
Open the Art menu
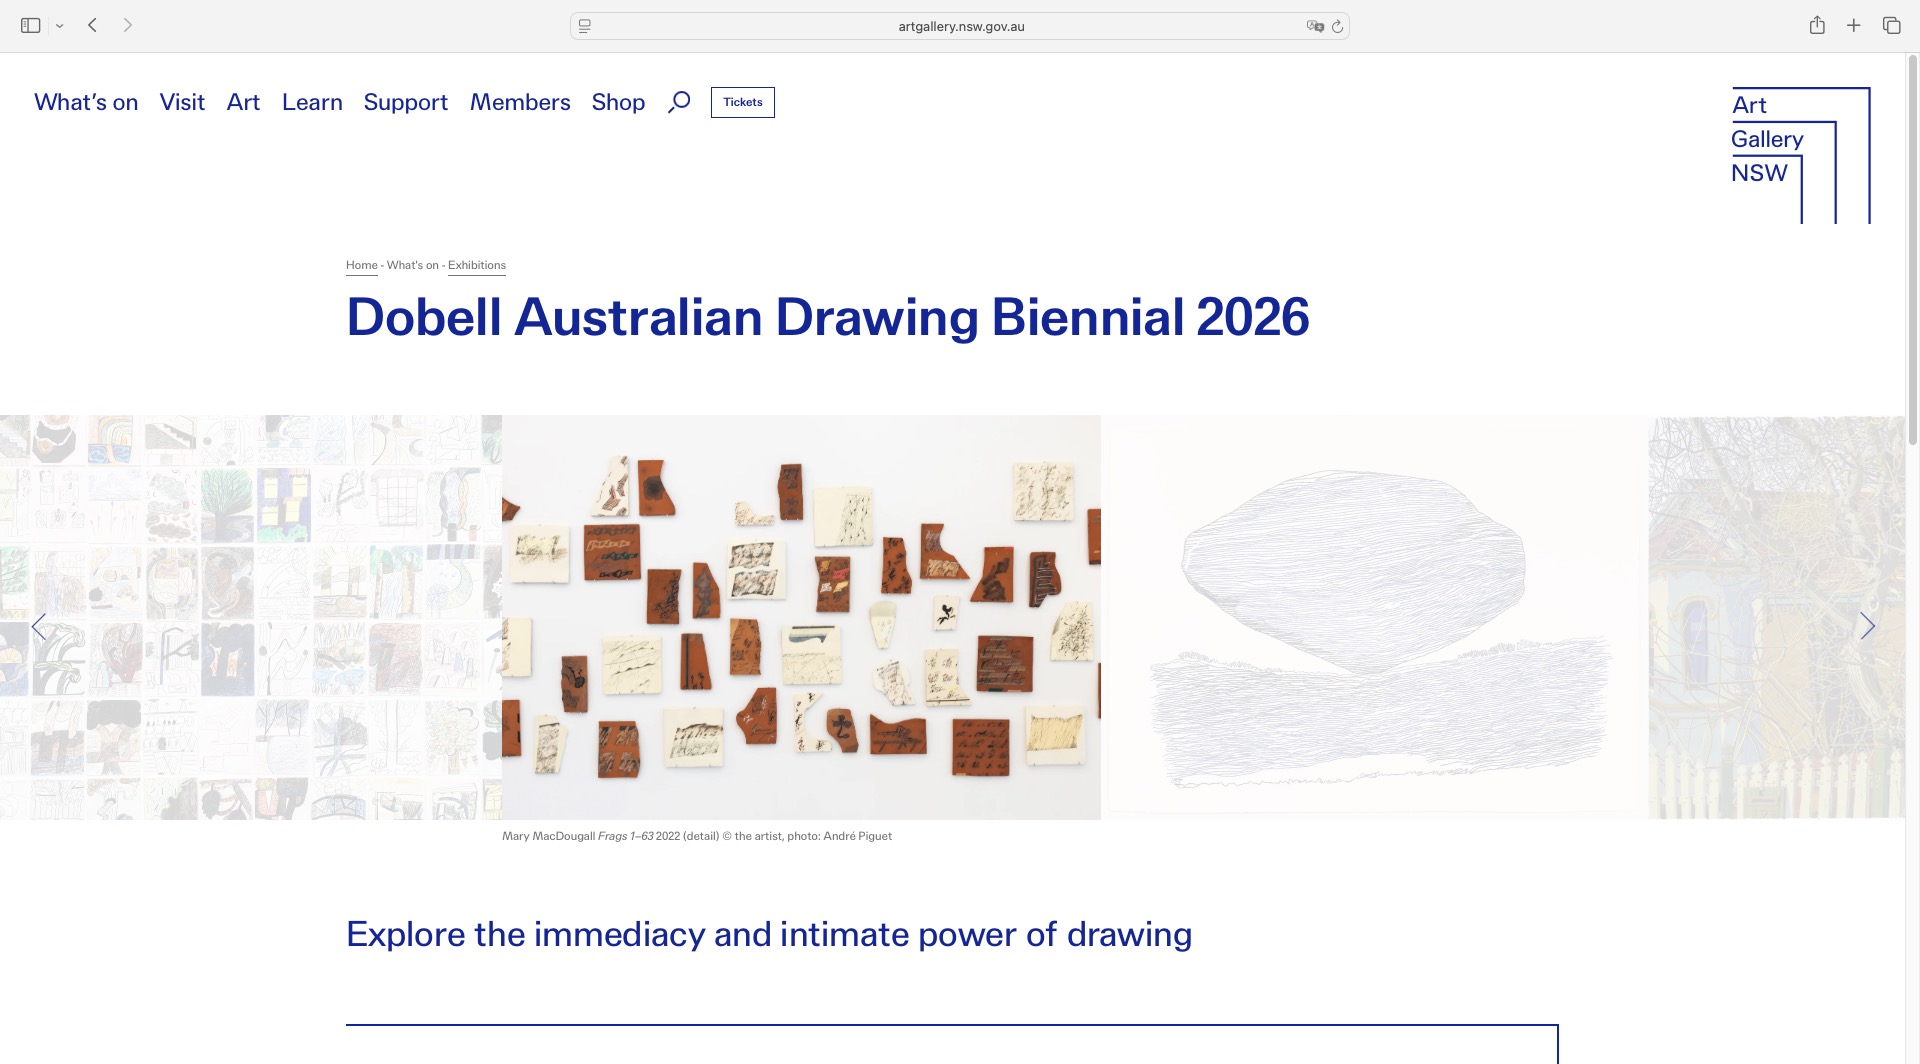point(243,102)
